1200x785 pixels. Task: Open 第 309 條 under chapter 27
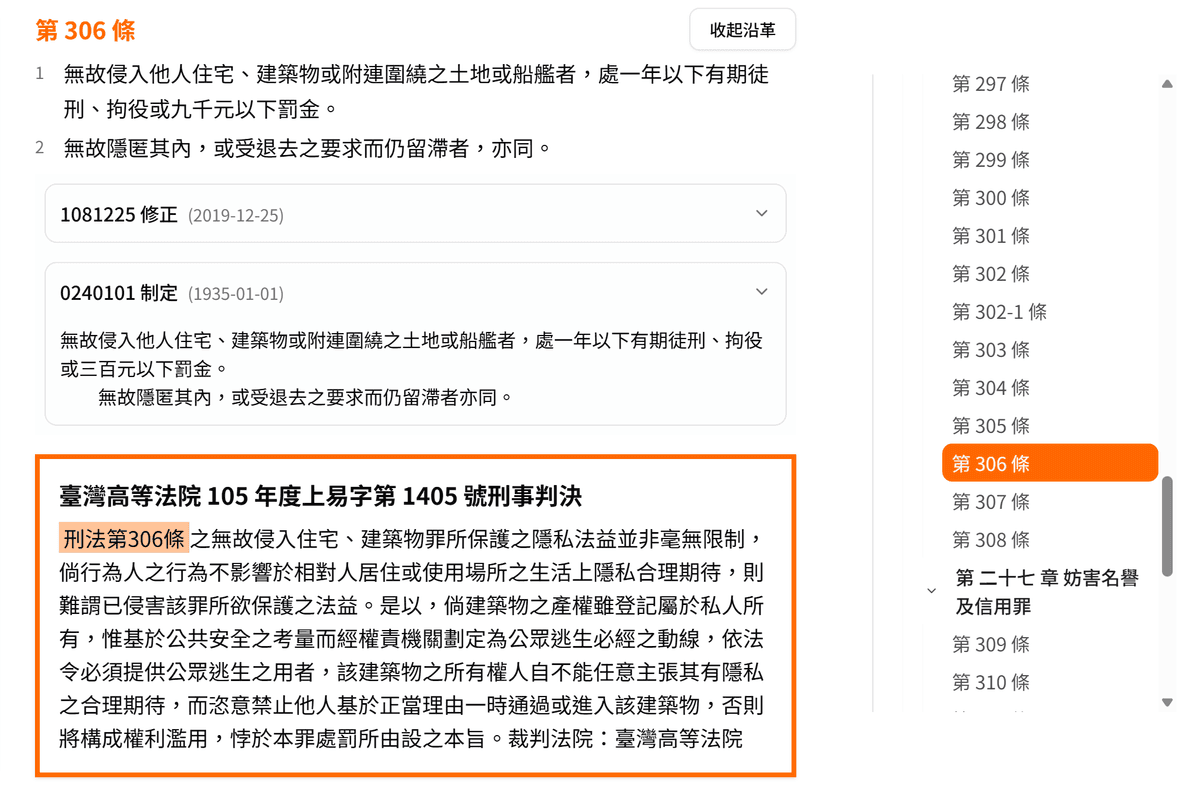990,644
